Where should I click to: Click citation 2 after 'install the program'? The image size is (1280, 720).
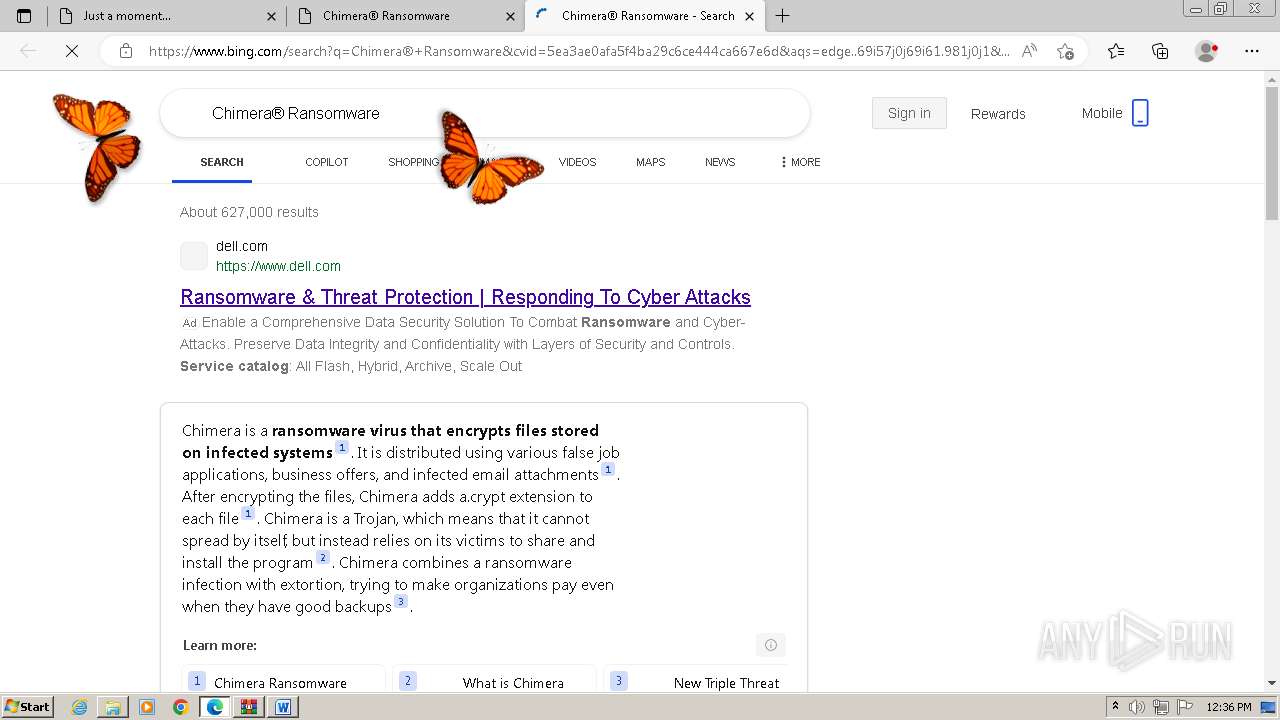(323, 558)
